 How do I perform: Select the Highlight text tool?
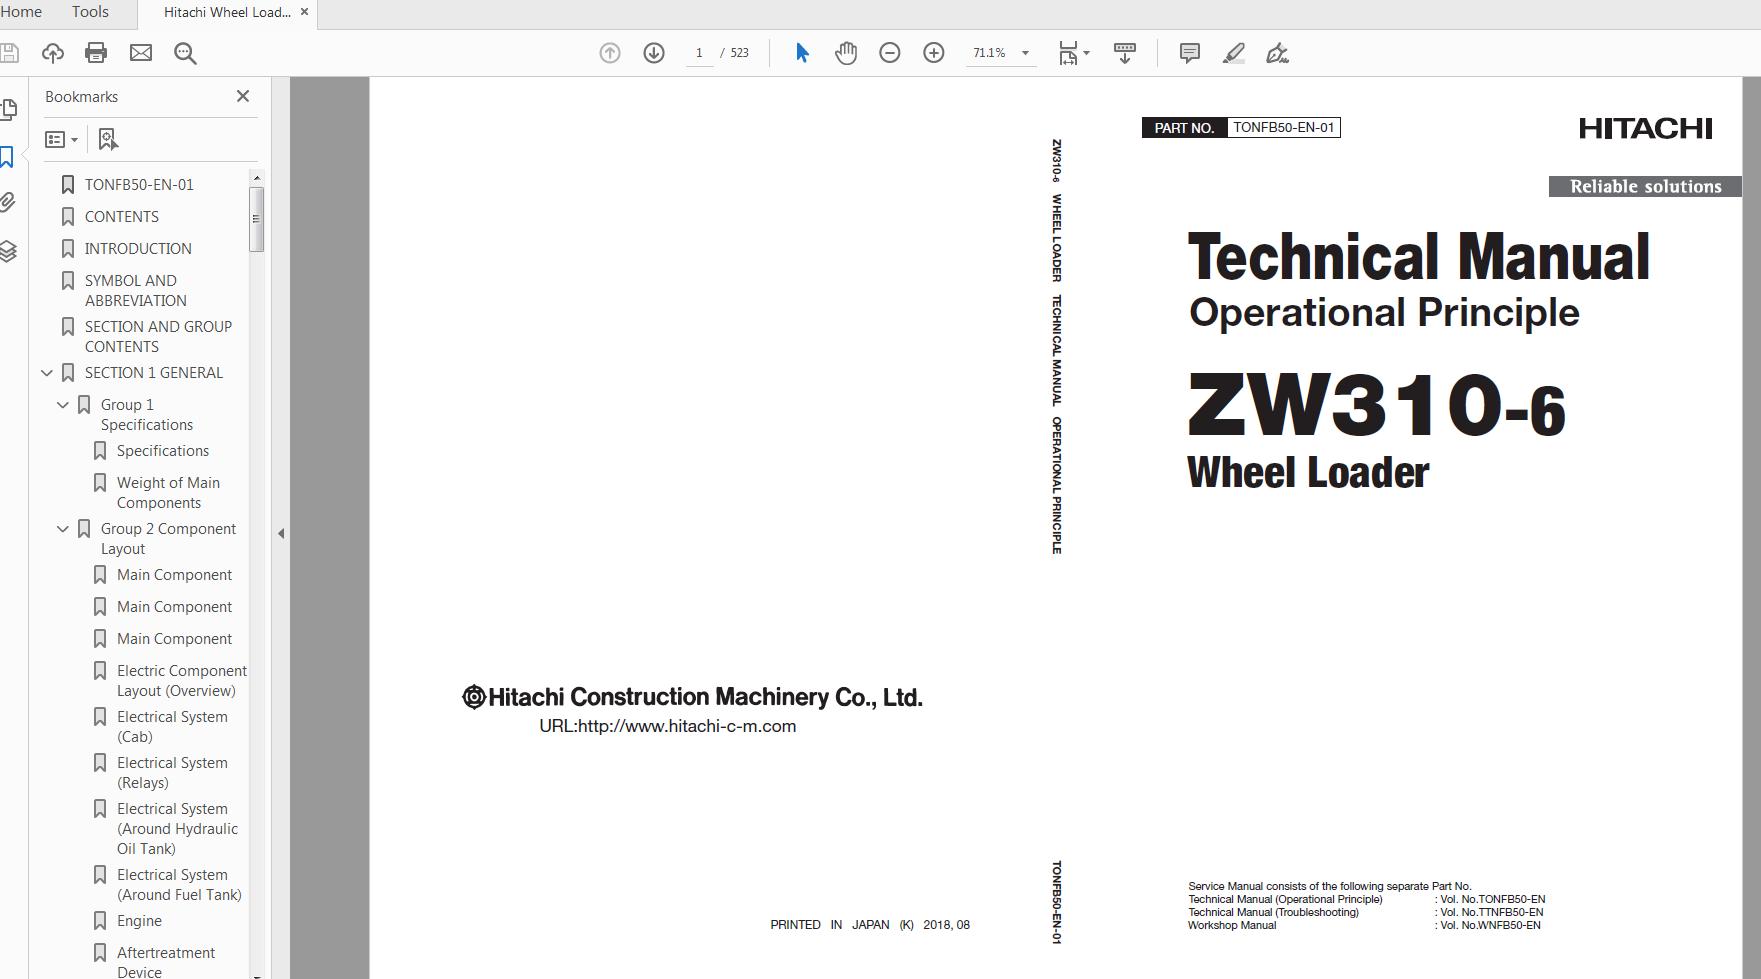[x=1234, y=53]
